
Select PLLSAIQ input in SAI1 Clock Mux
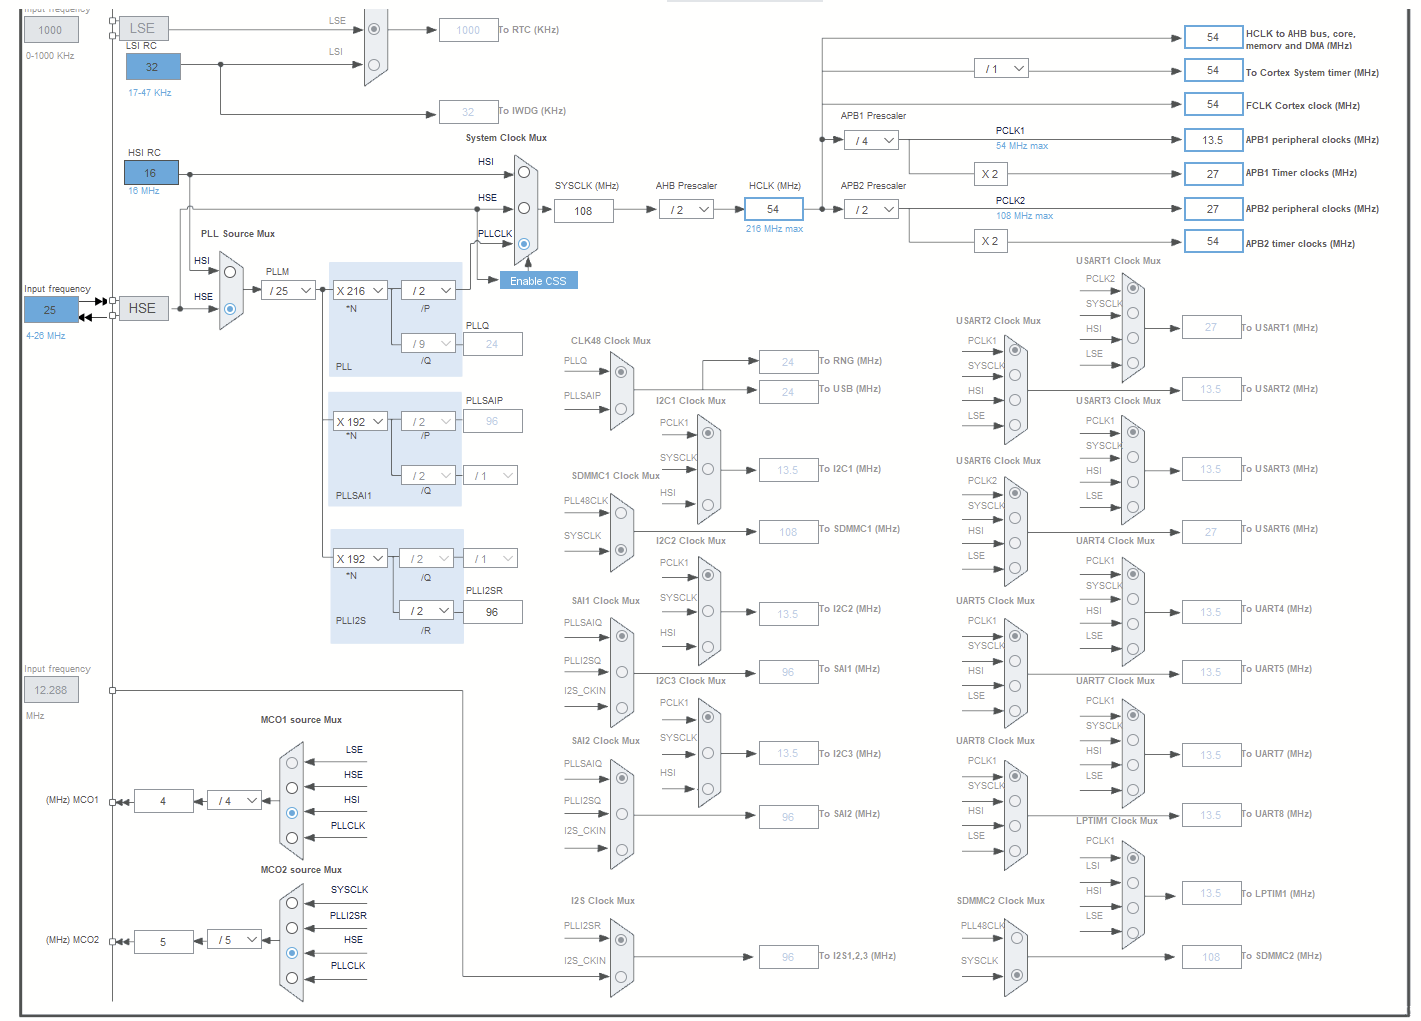[x=621, y=636]
